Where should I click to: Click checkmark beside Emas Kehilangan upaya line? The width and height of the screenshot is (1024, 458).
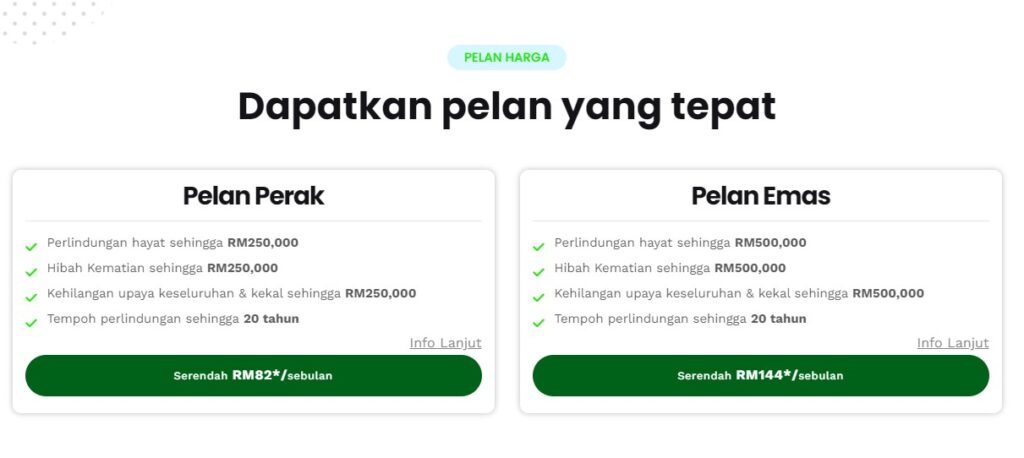click(x=539, y=297)
